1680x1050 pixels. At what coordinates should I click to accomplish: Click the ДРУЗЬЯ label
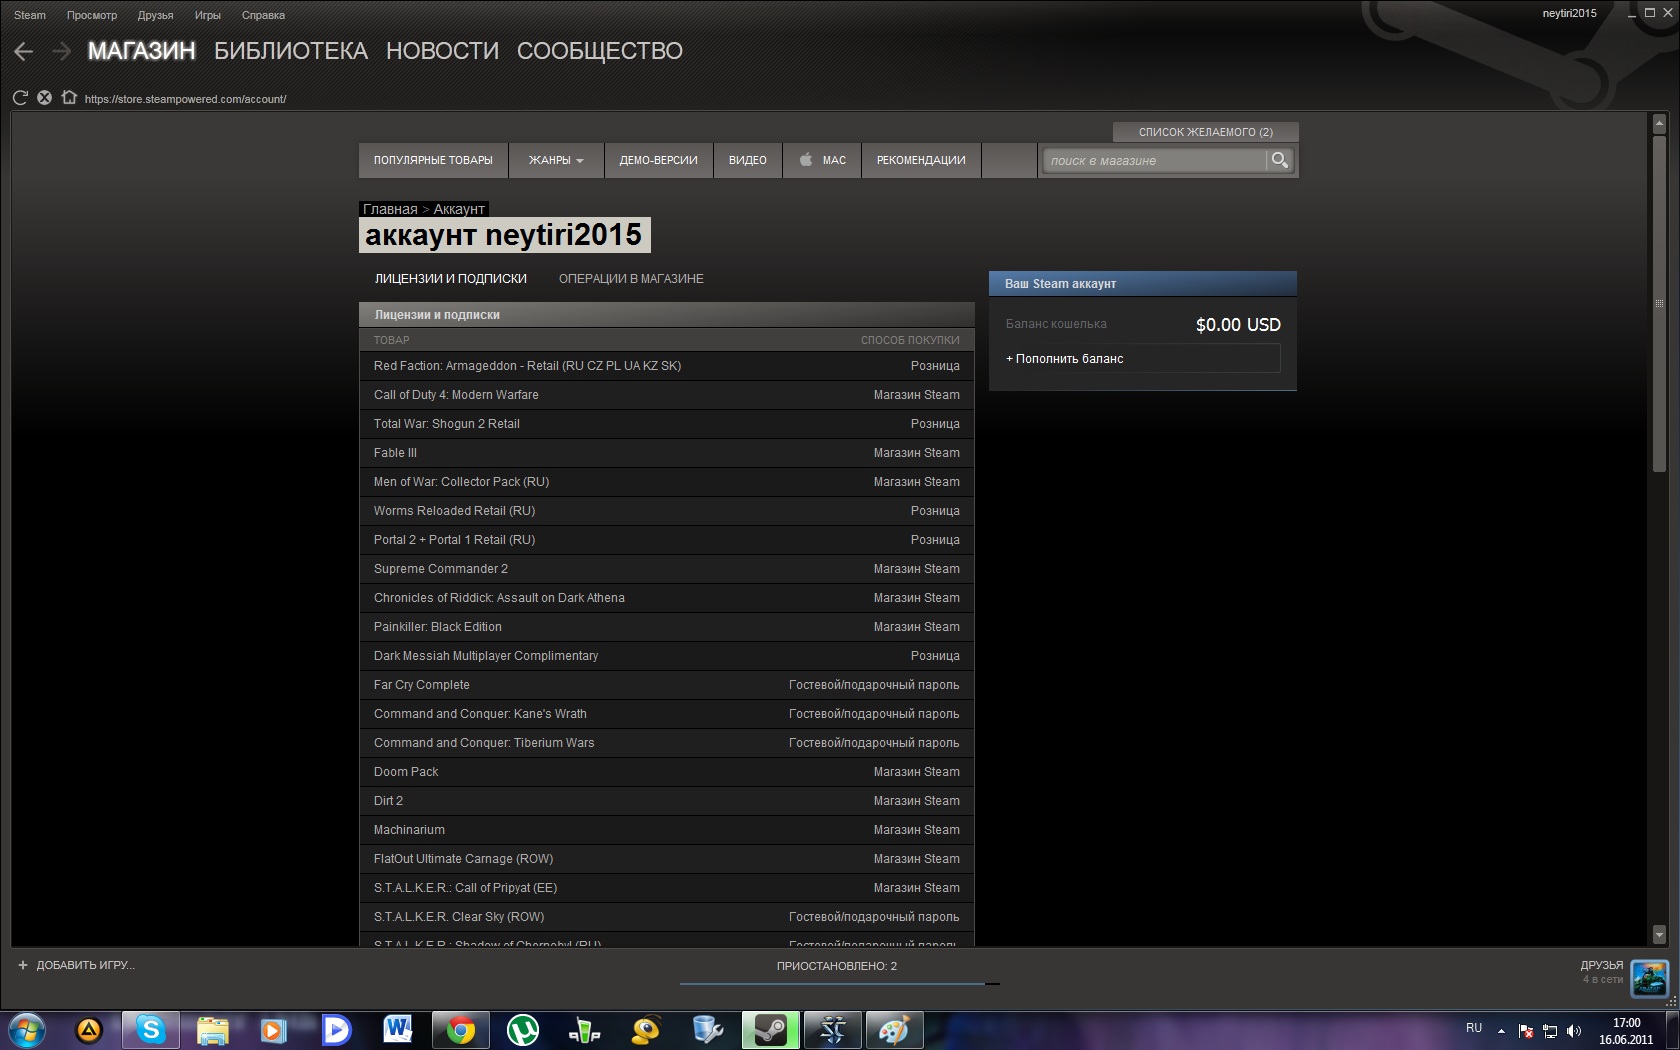click(1601, 965)
